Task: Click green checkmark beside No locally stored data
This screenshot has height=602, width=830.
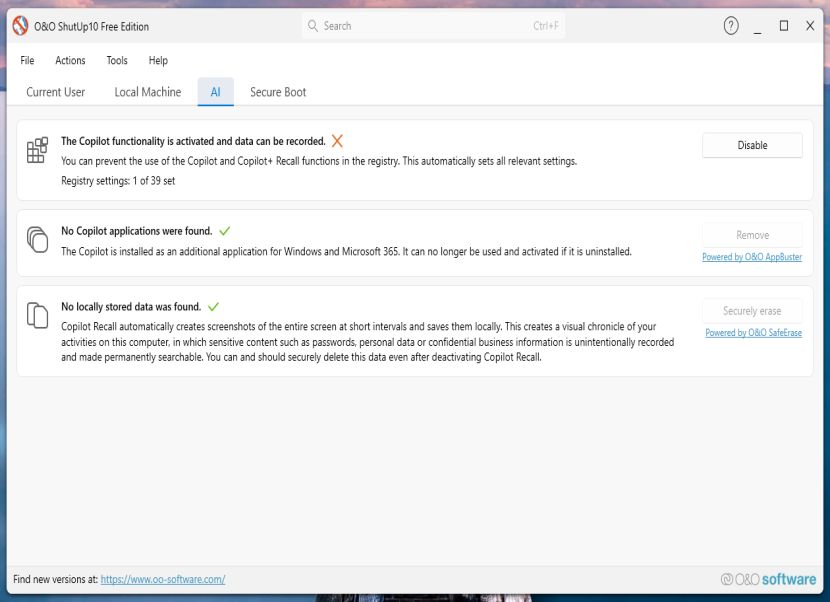Action: 213,307
